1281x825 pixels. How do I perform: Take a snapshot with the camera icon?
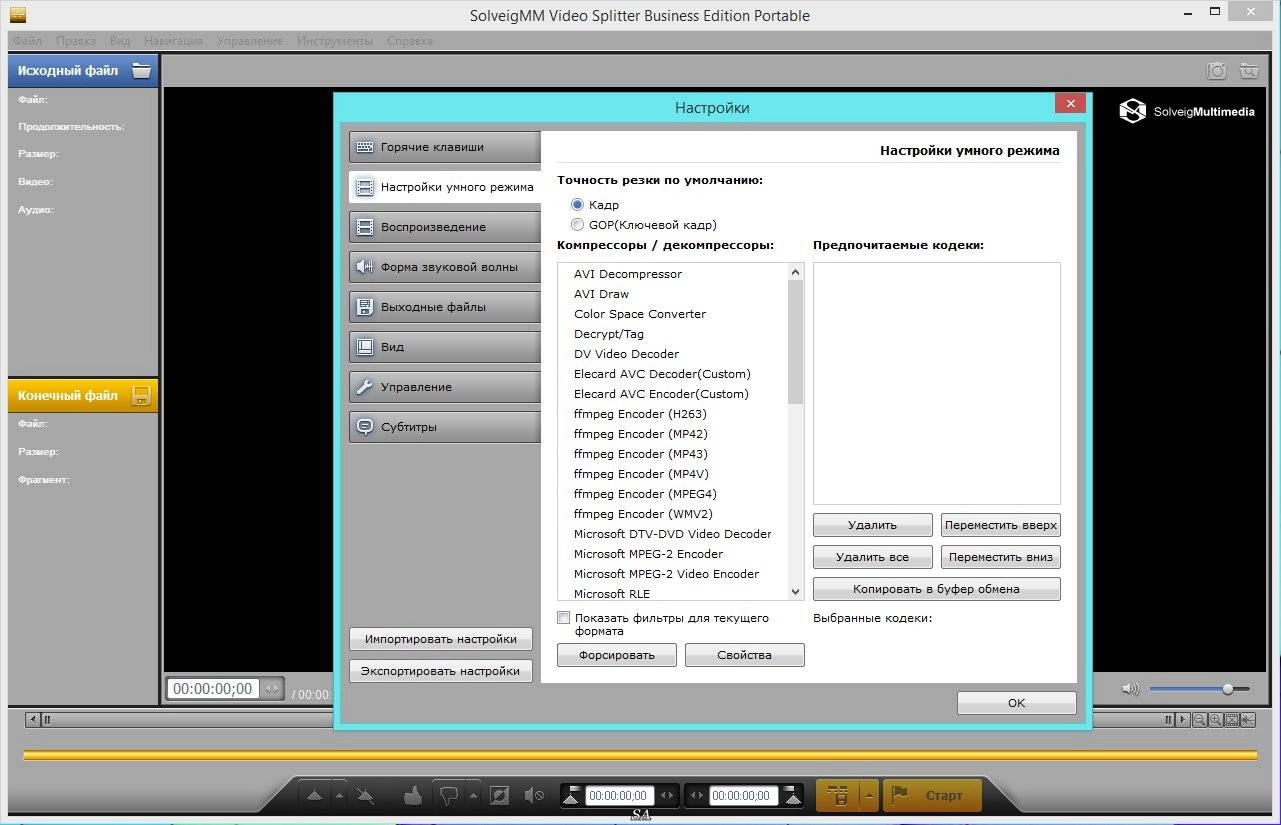pyautogui.click(x=1217, y=71)
